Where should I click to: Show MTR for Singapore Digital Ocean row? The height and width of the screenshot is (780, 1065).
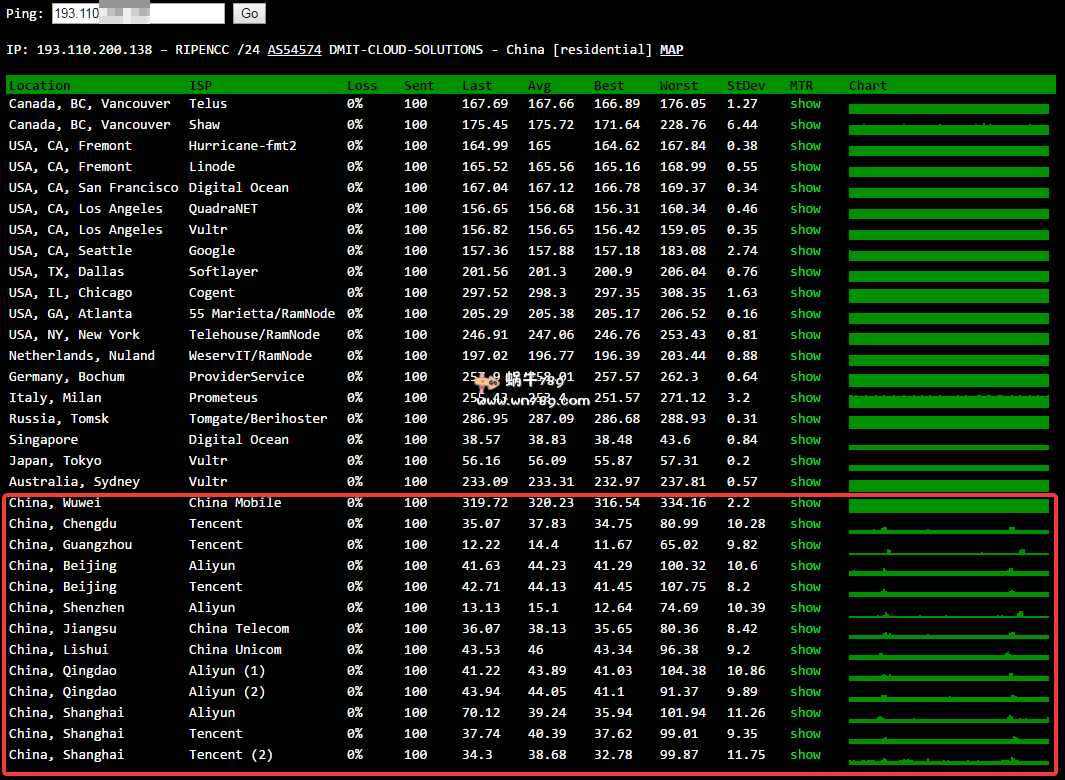point(805,440)
